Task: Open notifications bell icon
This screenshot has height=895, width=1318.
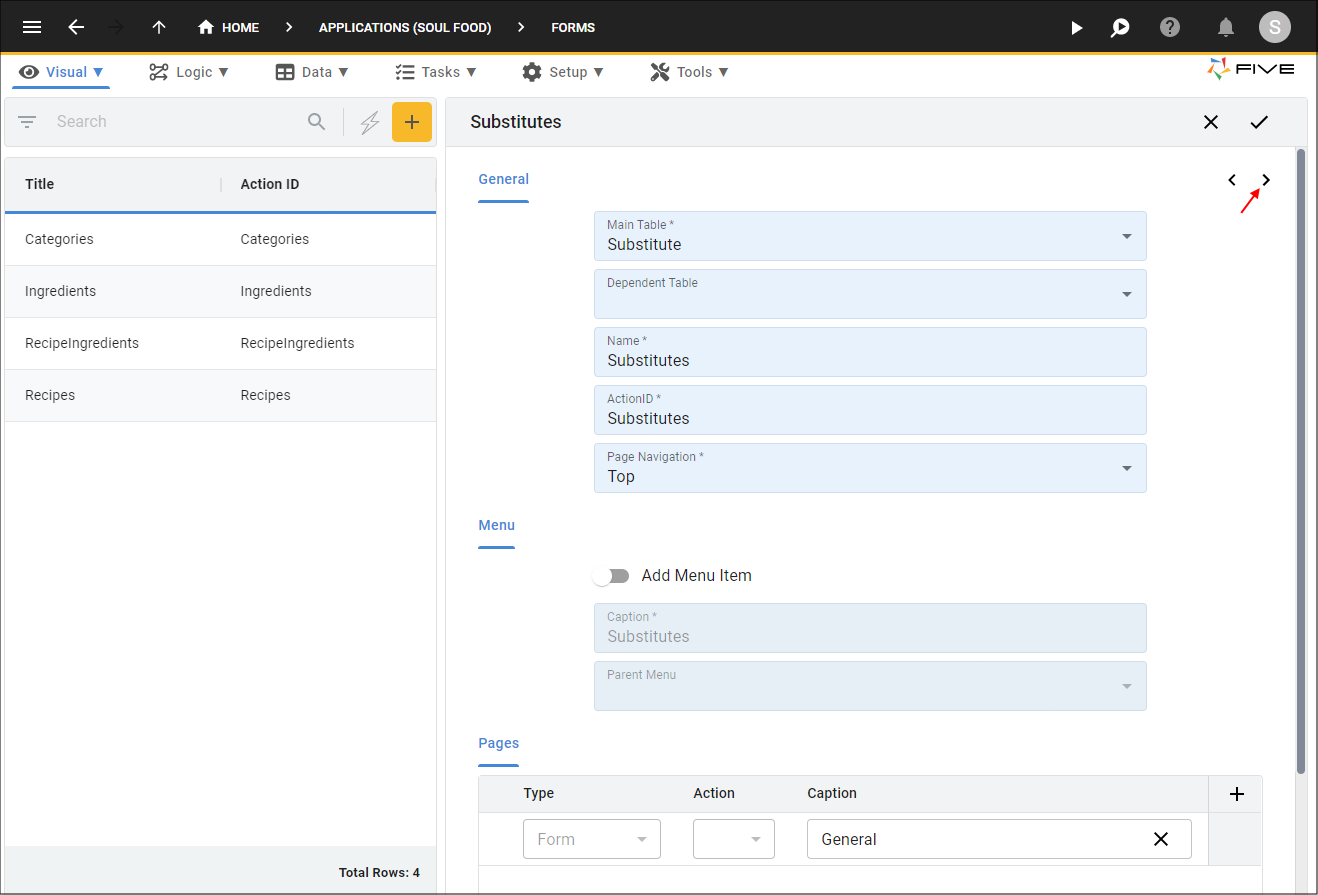Action: [1226, 27]
